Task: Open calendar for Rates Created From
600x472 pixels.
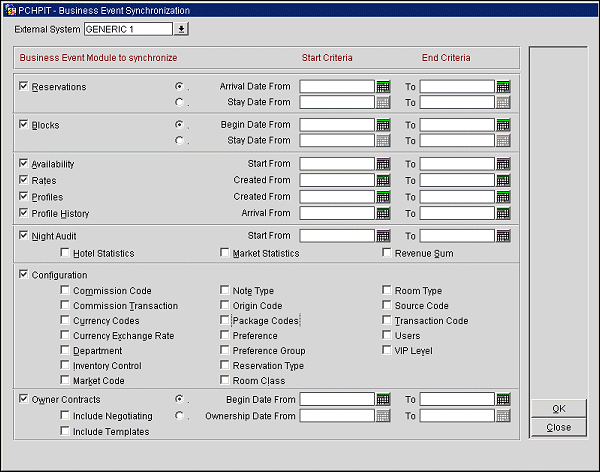Action: 383,180
